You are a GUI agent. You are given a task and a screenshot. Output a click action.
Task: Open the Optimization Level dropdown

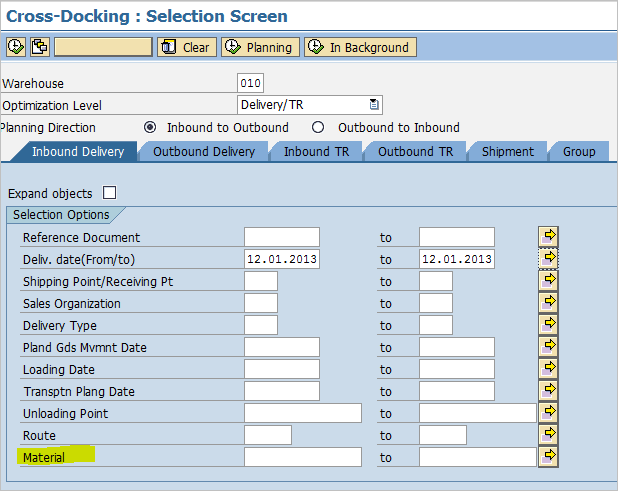point(374,105)
